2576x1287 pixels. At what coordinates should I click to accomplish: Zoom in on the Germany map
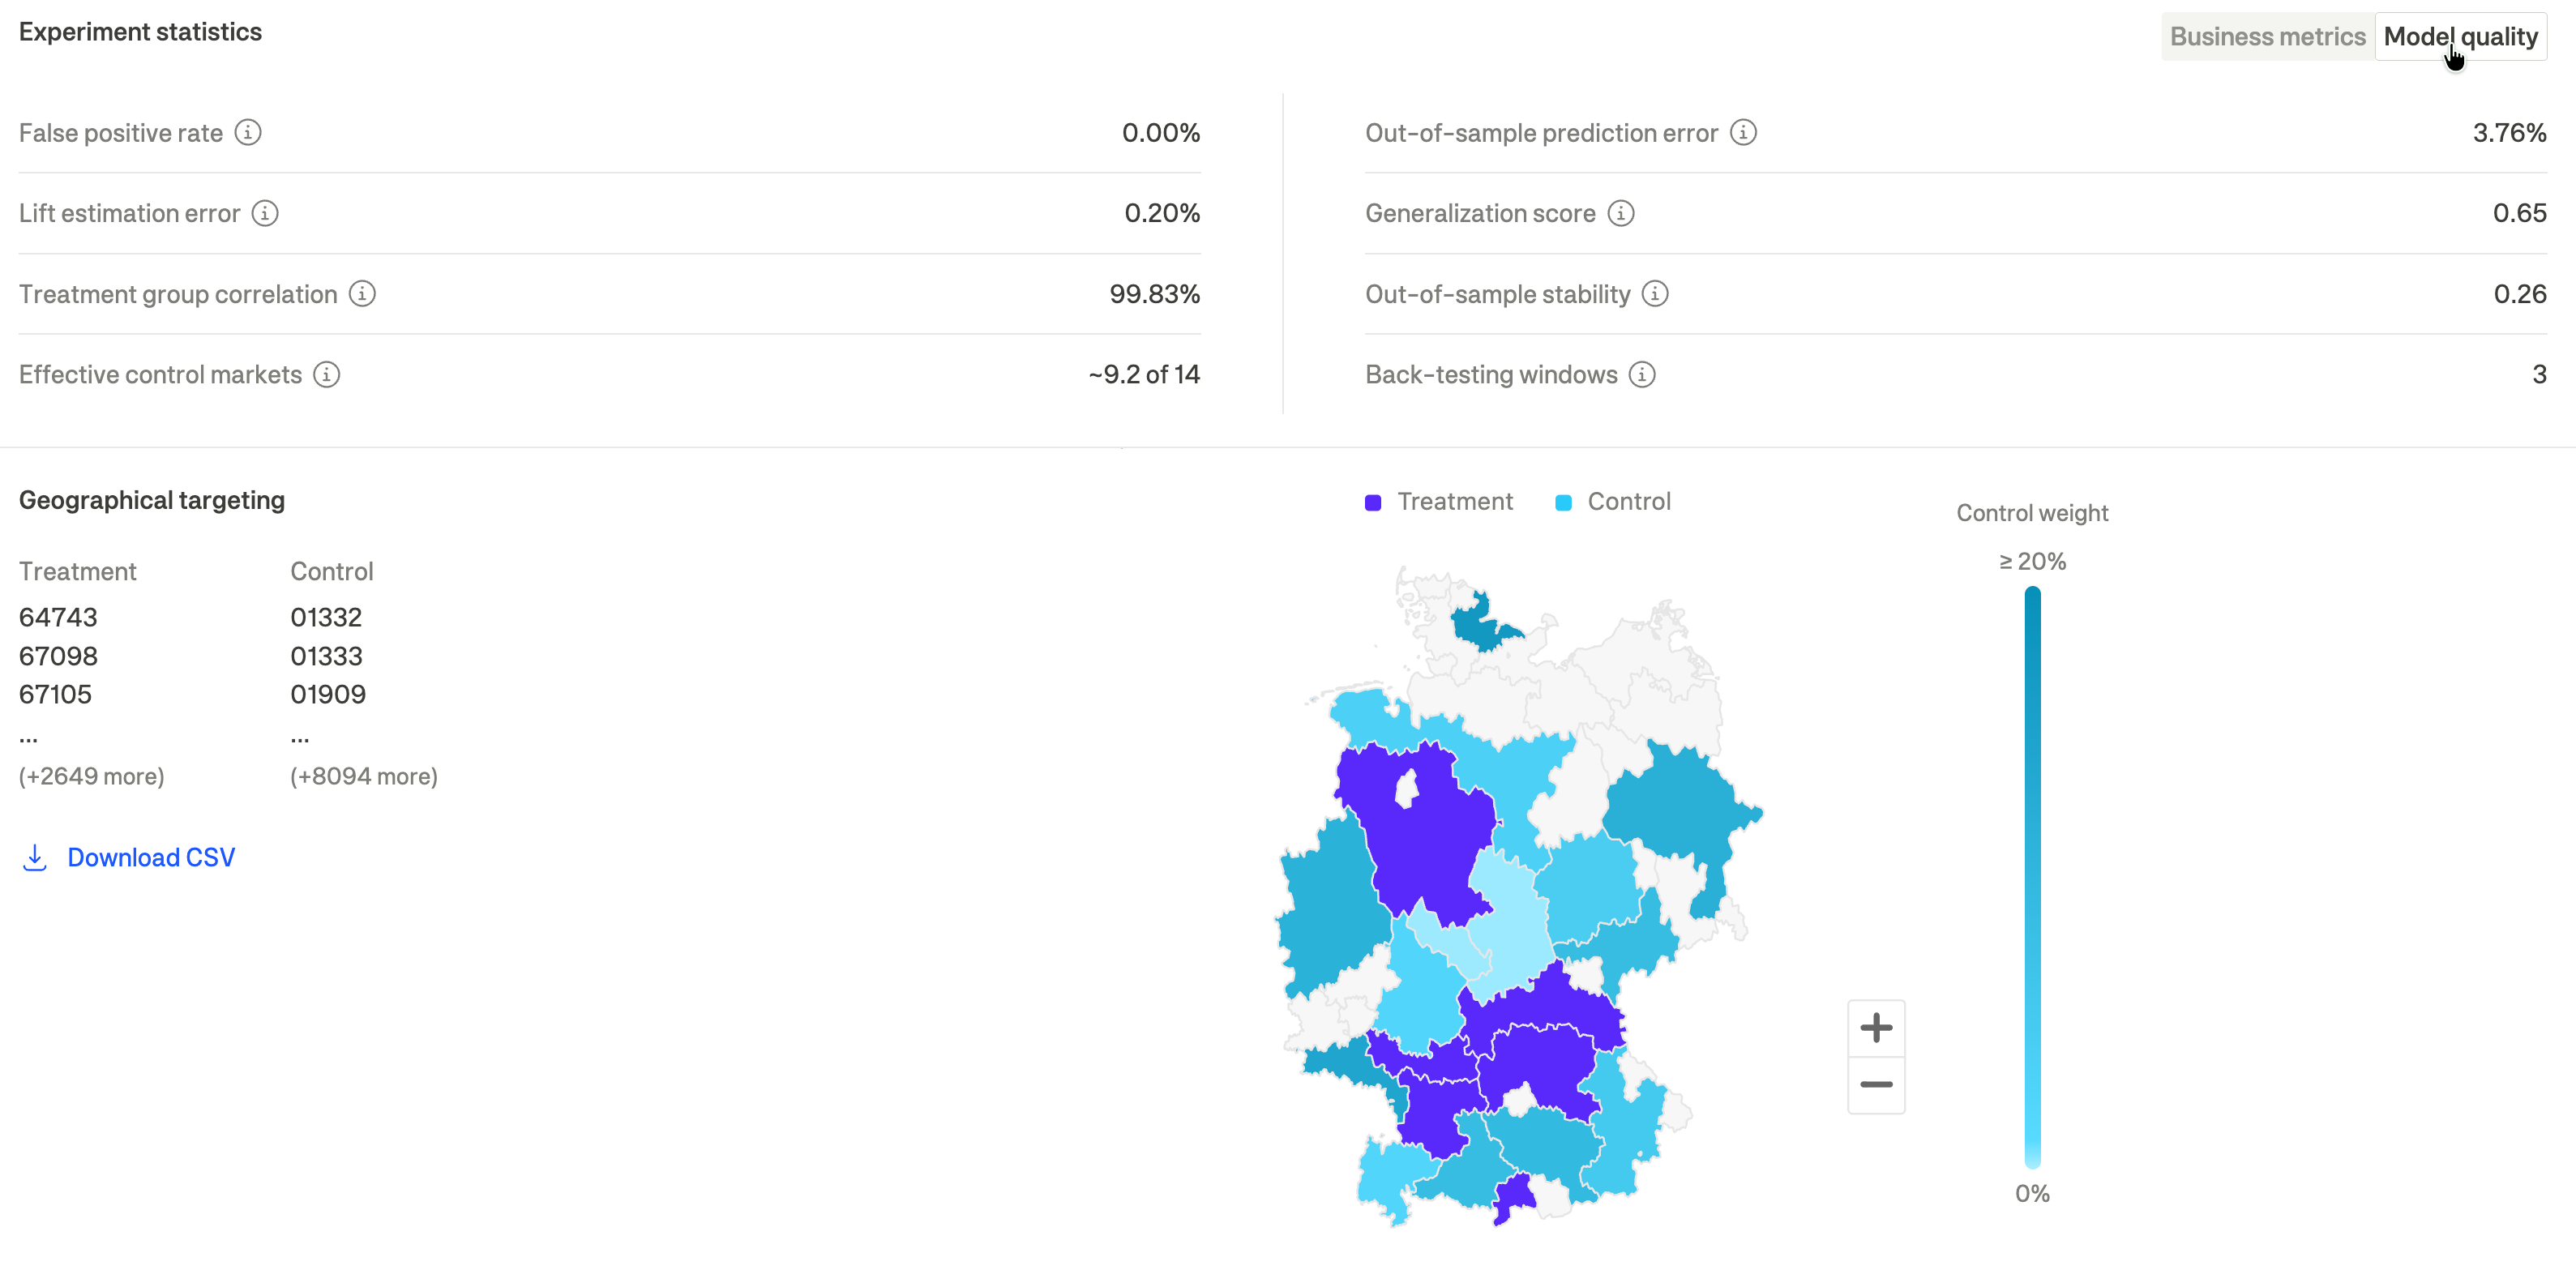[x=1876, y=1028]
